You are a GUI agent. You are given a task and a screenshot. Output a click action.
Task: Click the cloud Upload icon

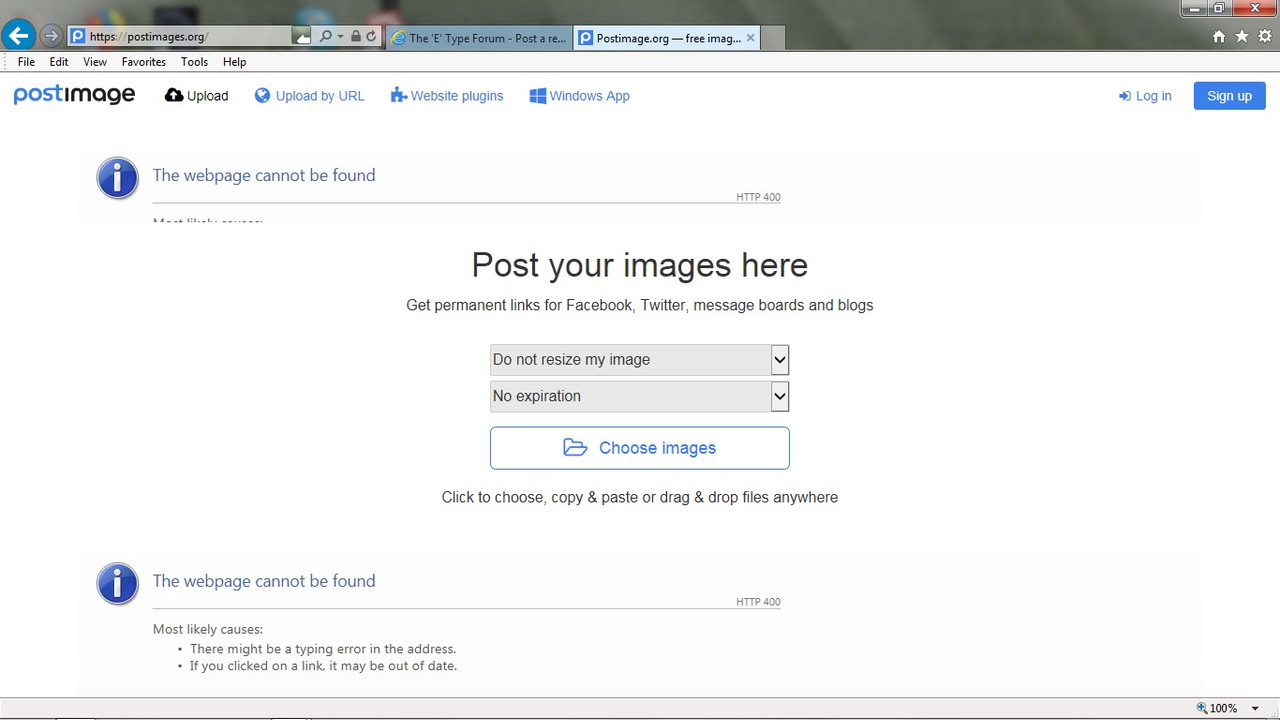tap(174, 95)
